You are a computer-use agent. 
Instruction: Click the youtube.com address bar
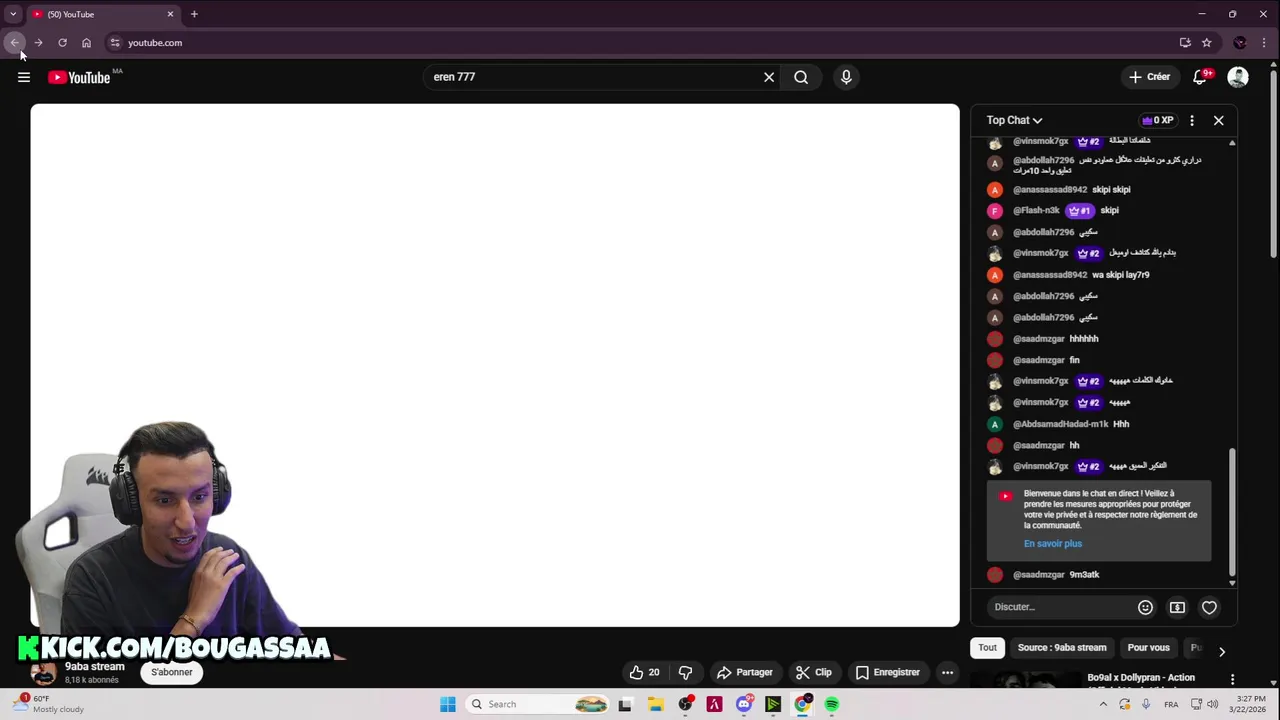pos(640,43)
